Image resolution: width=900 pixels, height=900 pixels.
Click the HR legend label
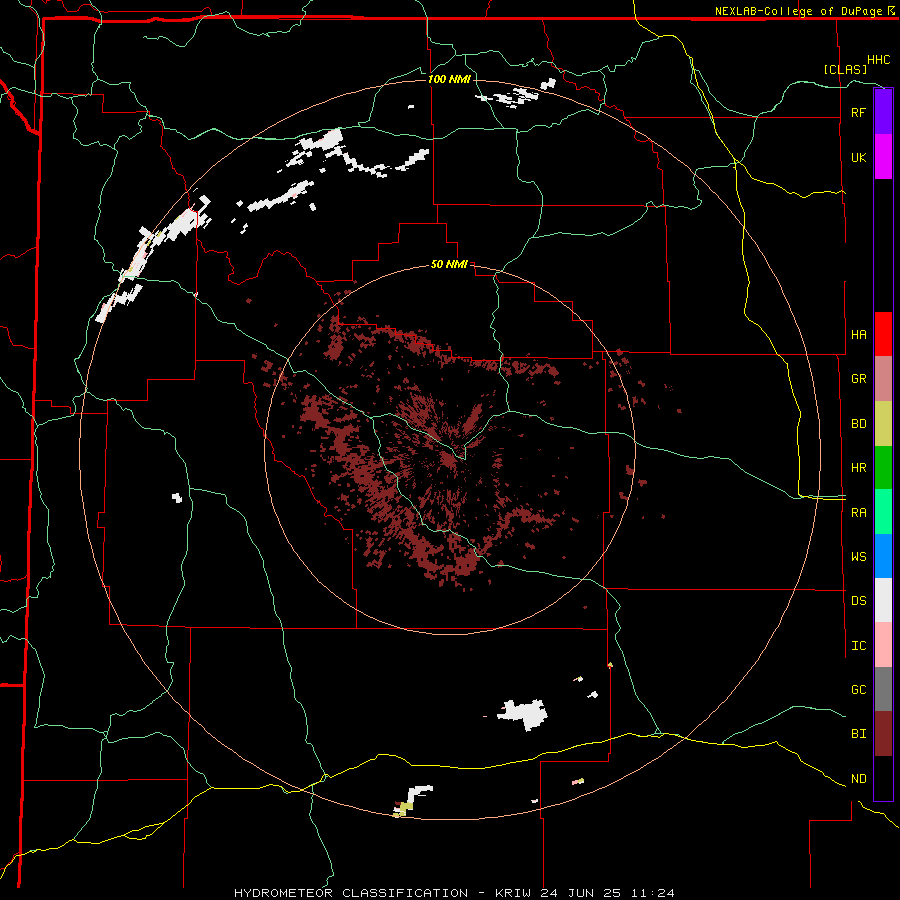pyautogui.click(x=858, y=468)
